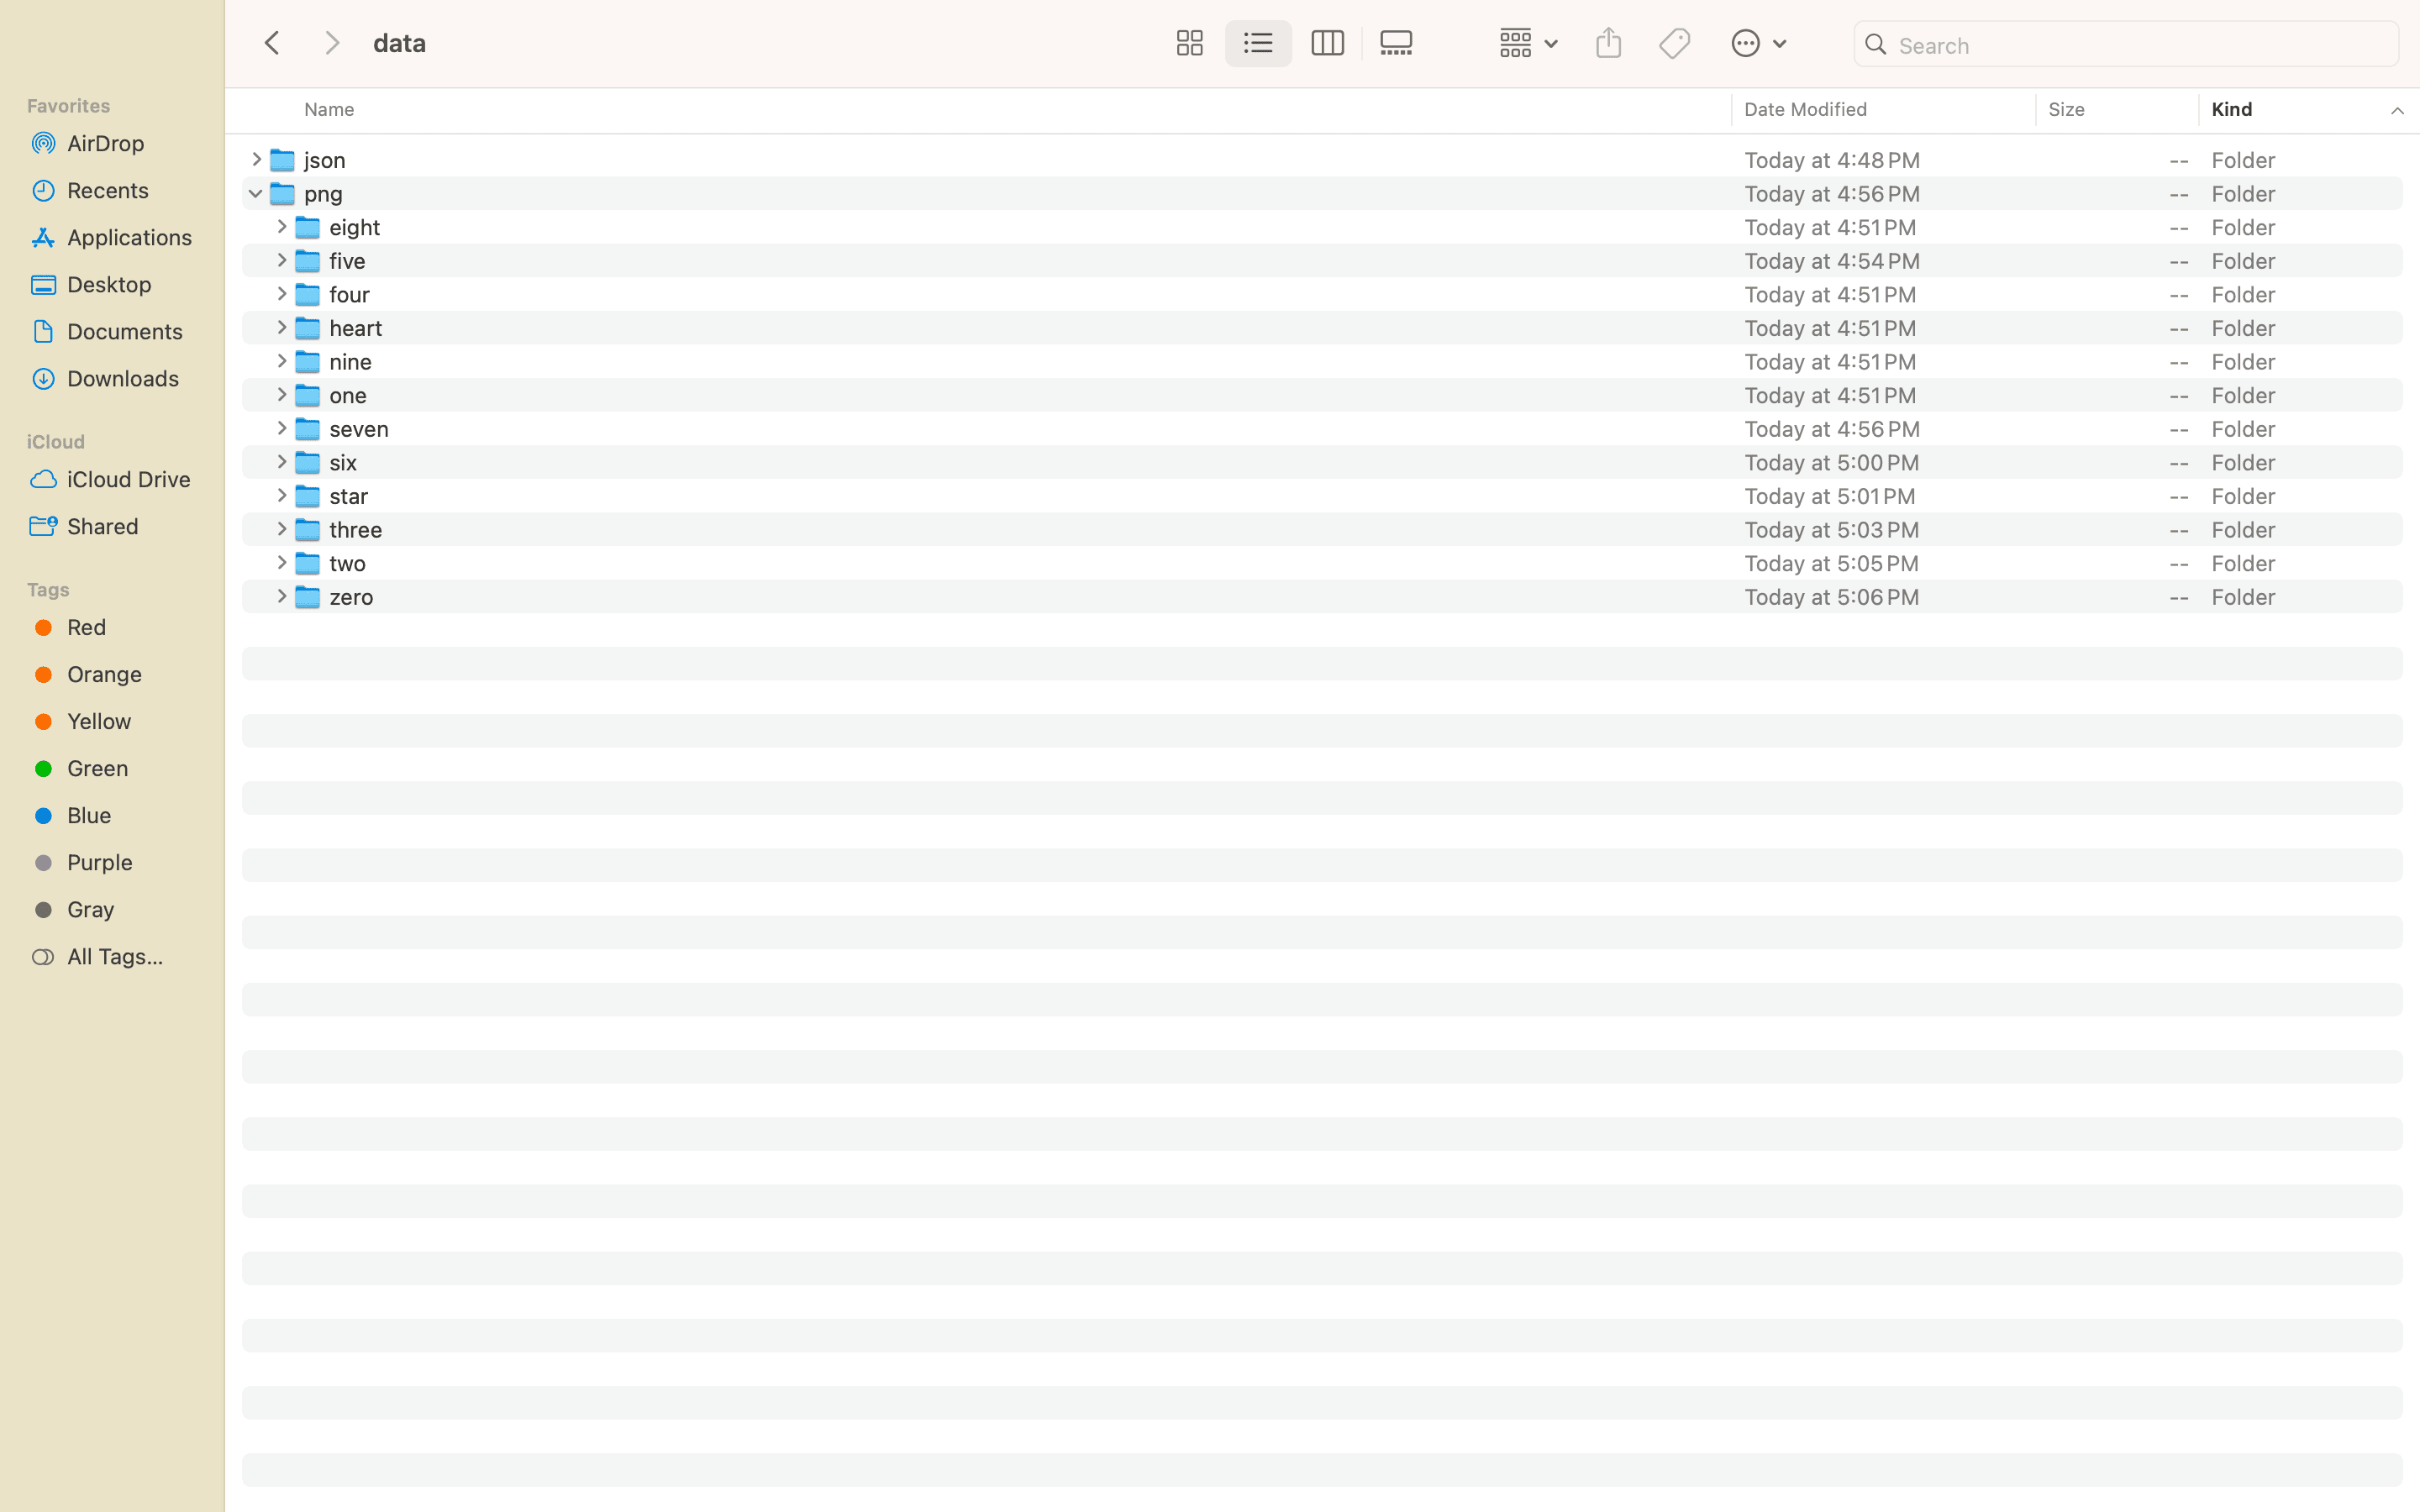Collapse the png folder

255,193
